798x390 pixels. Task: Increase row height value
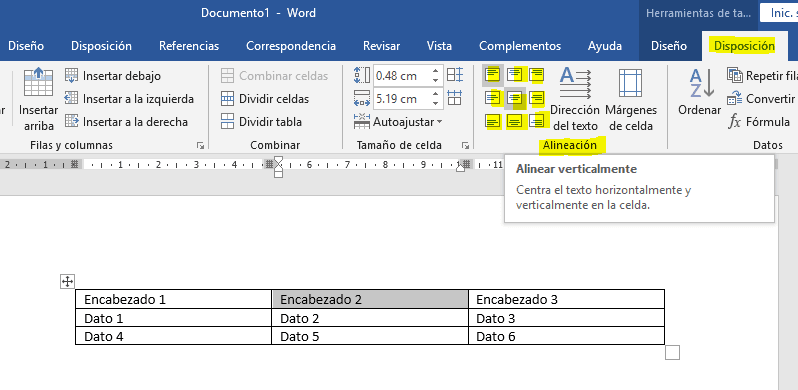coord(435,71)
